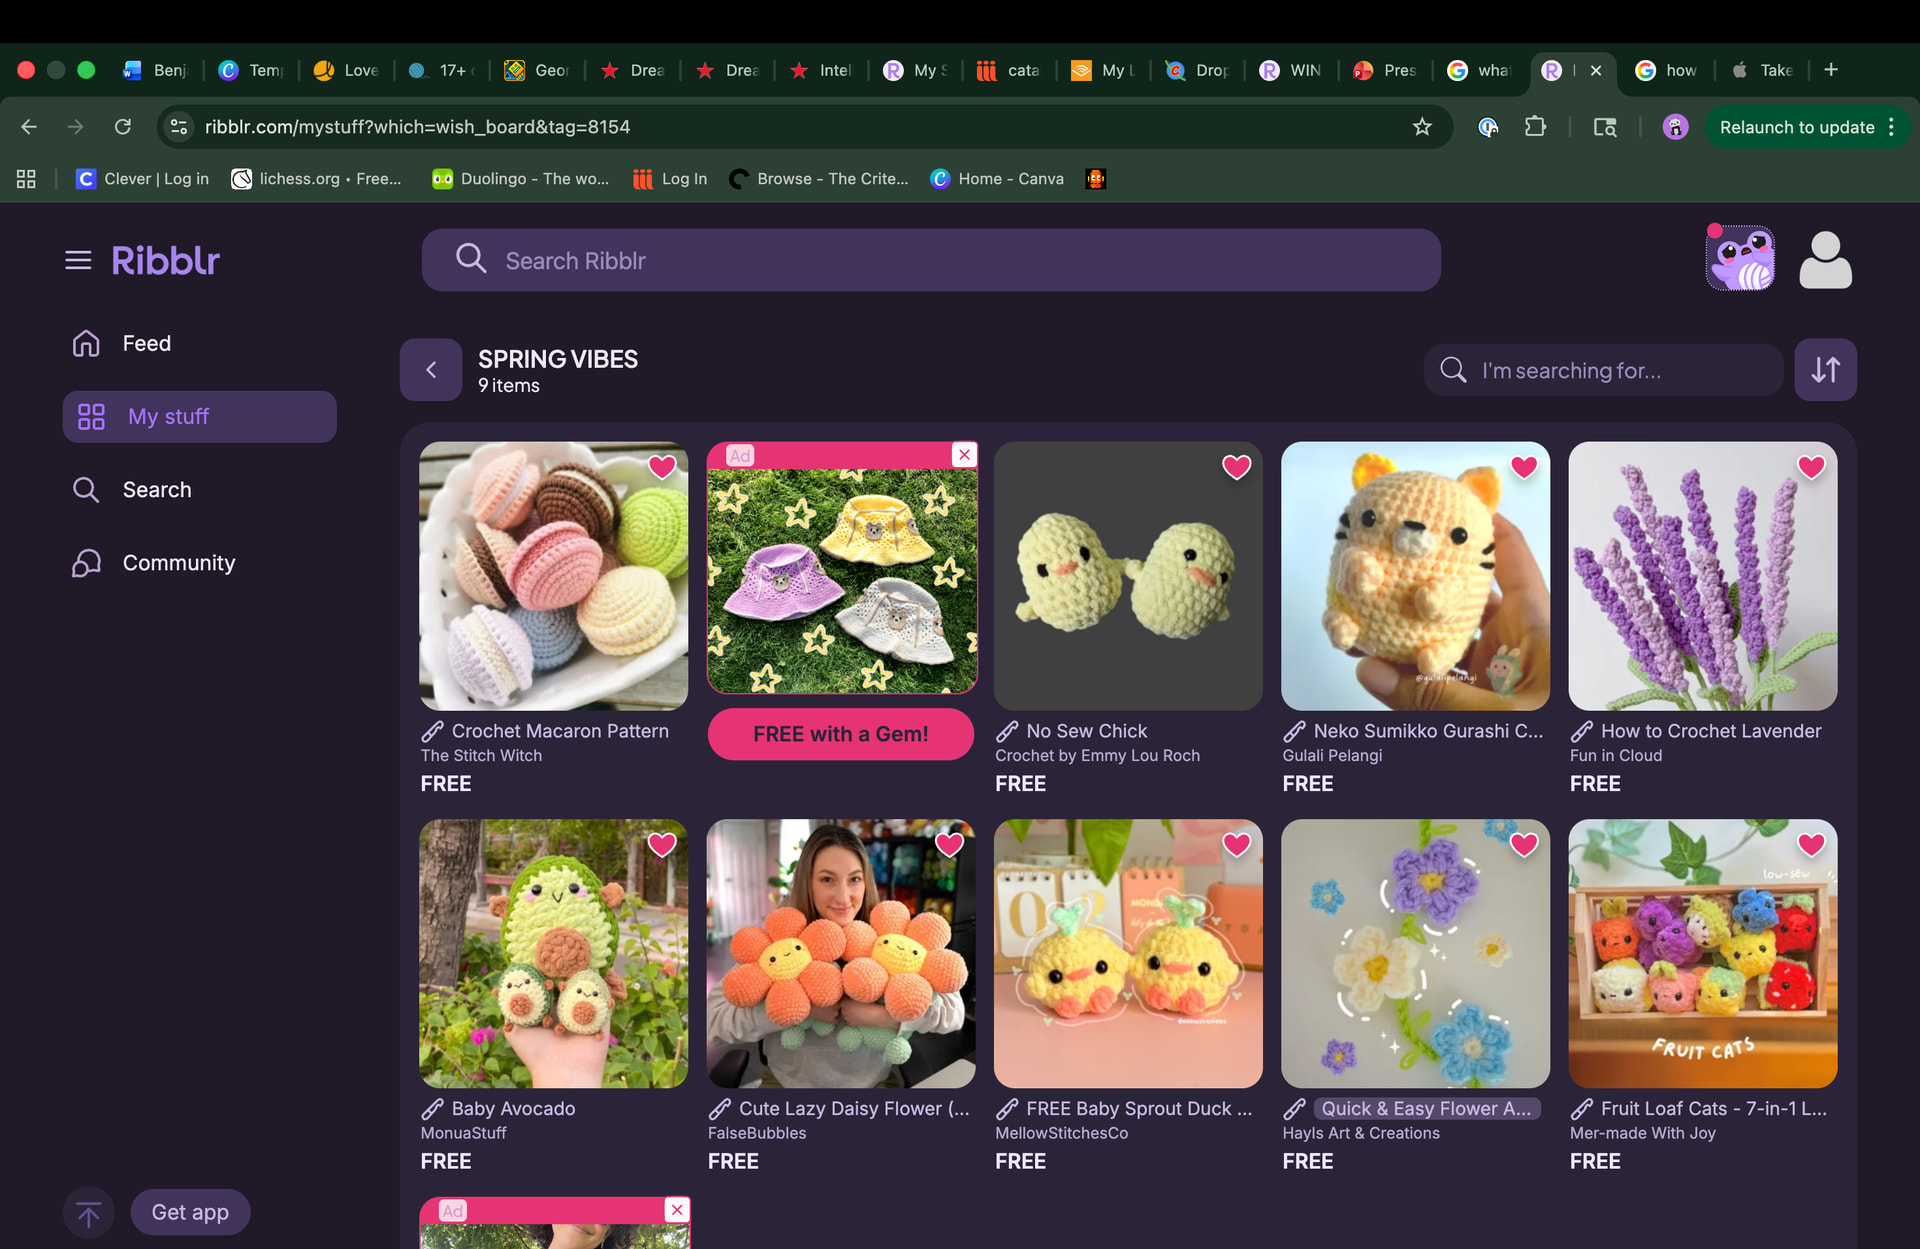Click the sort arrows button
This screenshot has height=1249, width=1920.
pos(1825,370)
